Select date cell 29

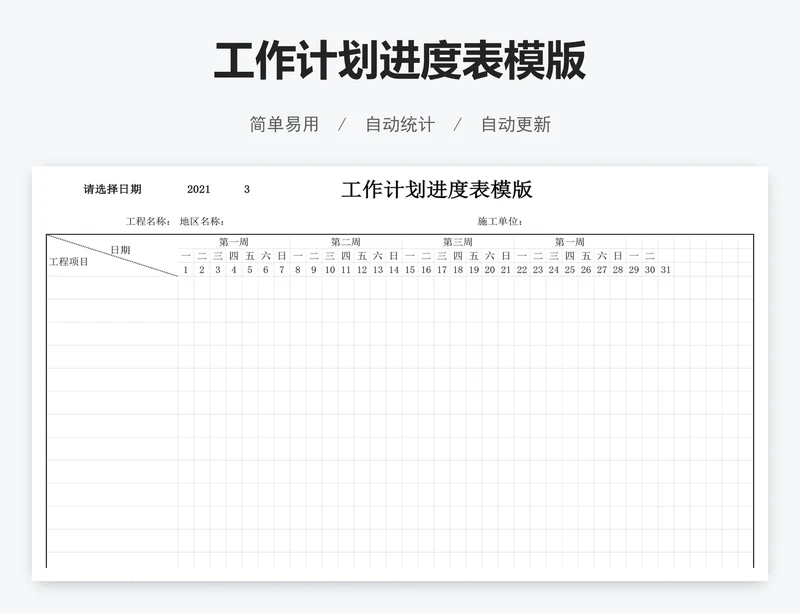pyautogui.click(x=634, y=270)
